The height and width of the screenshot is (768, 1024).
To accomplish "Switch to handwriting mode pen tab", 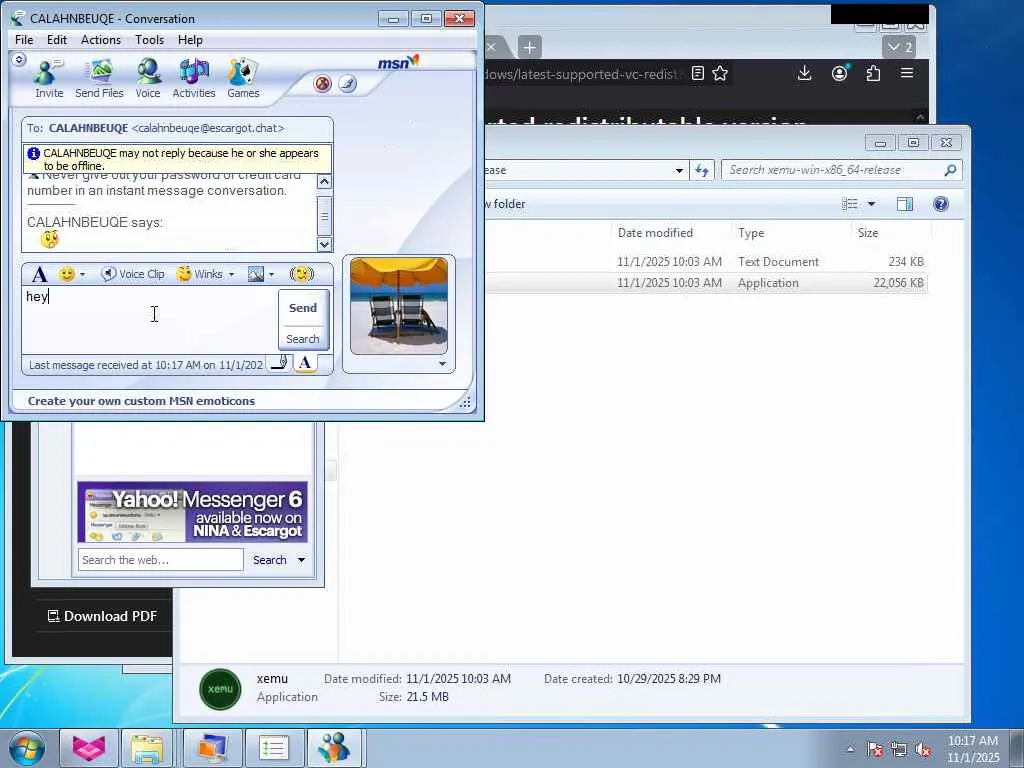I will (x=280, y=363).
